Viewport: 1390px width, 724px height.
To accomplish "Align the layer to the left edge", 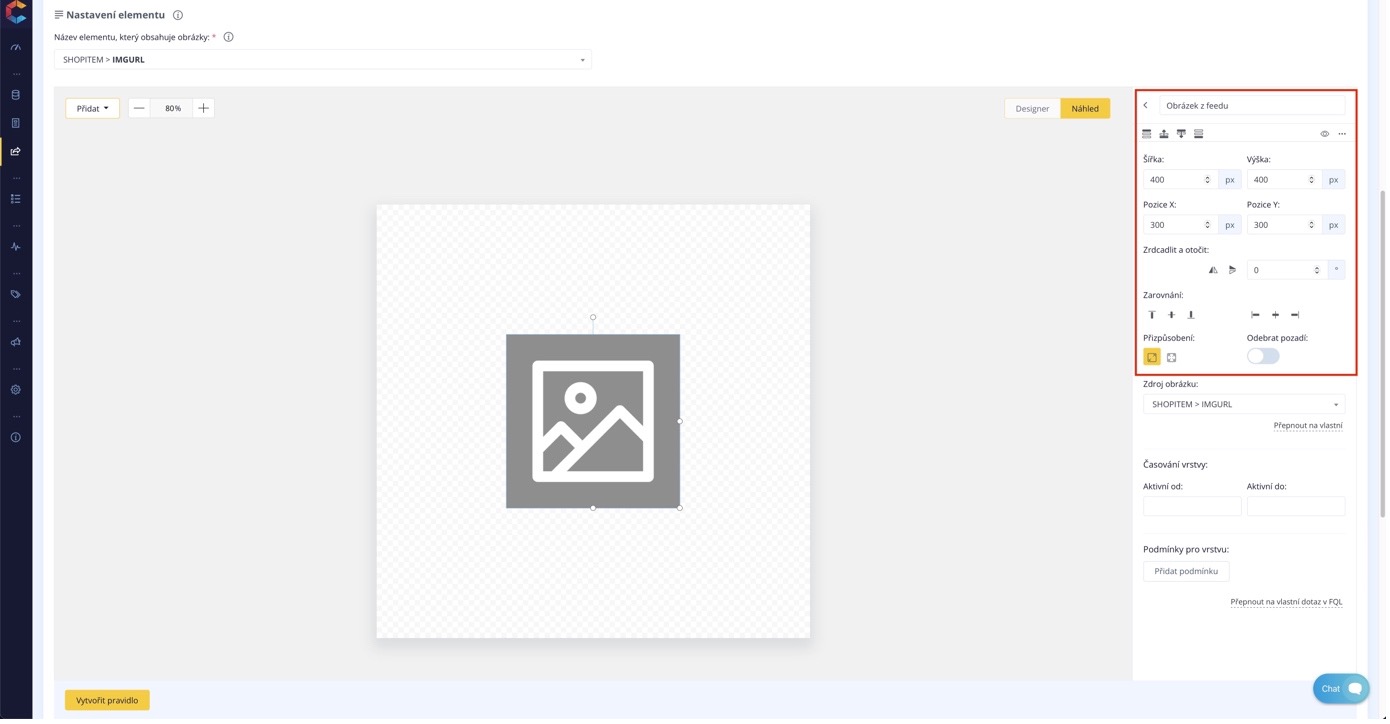I will [x=1257, y=315].
